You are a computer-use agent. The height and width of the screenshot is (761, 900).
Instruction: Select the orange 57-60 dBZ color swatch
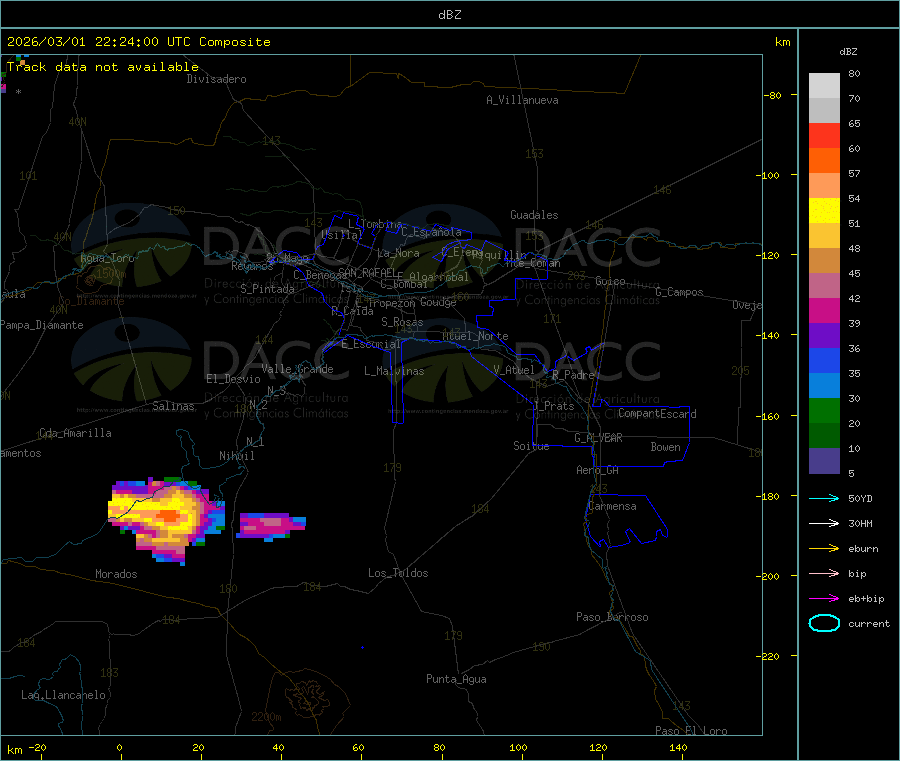tap(824, 161)
